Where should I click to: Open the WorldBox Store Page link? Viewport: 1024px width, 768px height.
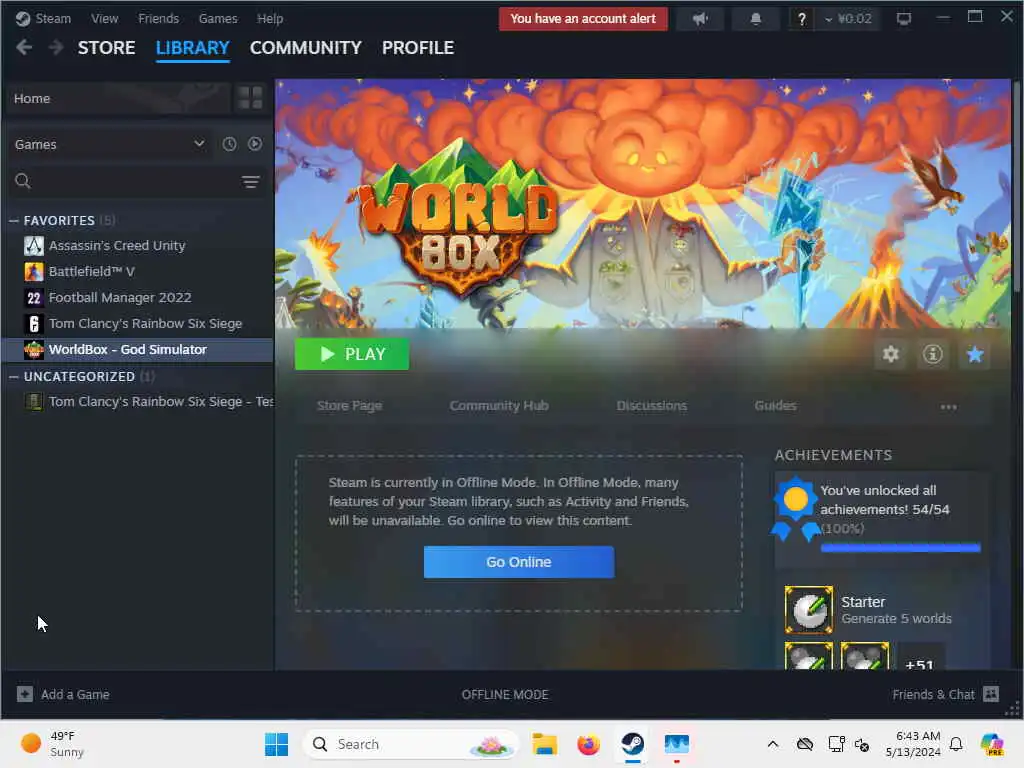349,406
